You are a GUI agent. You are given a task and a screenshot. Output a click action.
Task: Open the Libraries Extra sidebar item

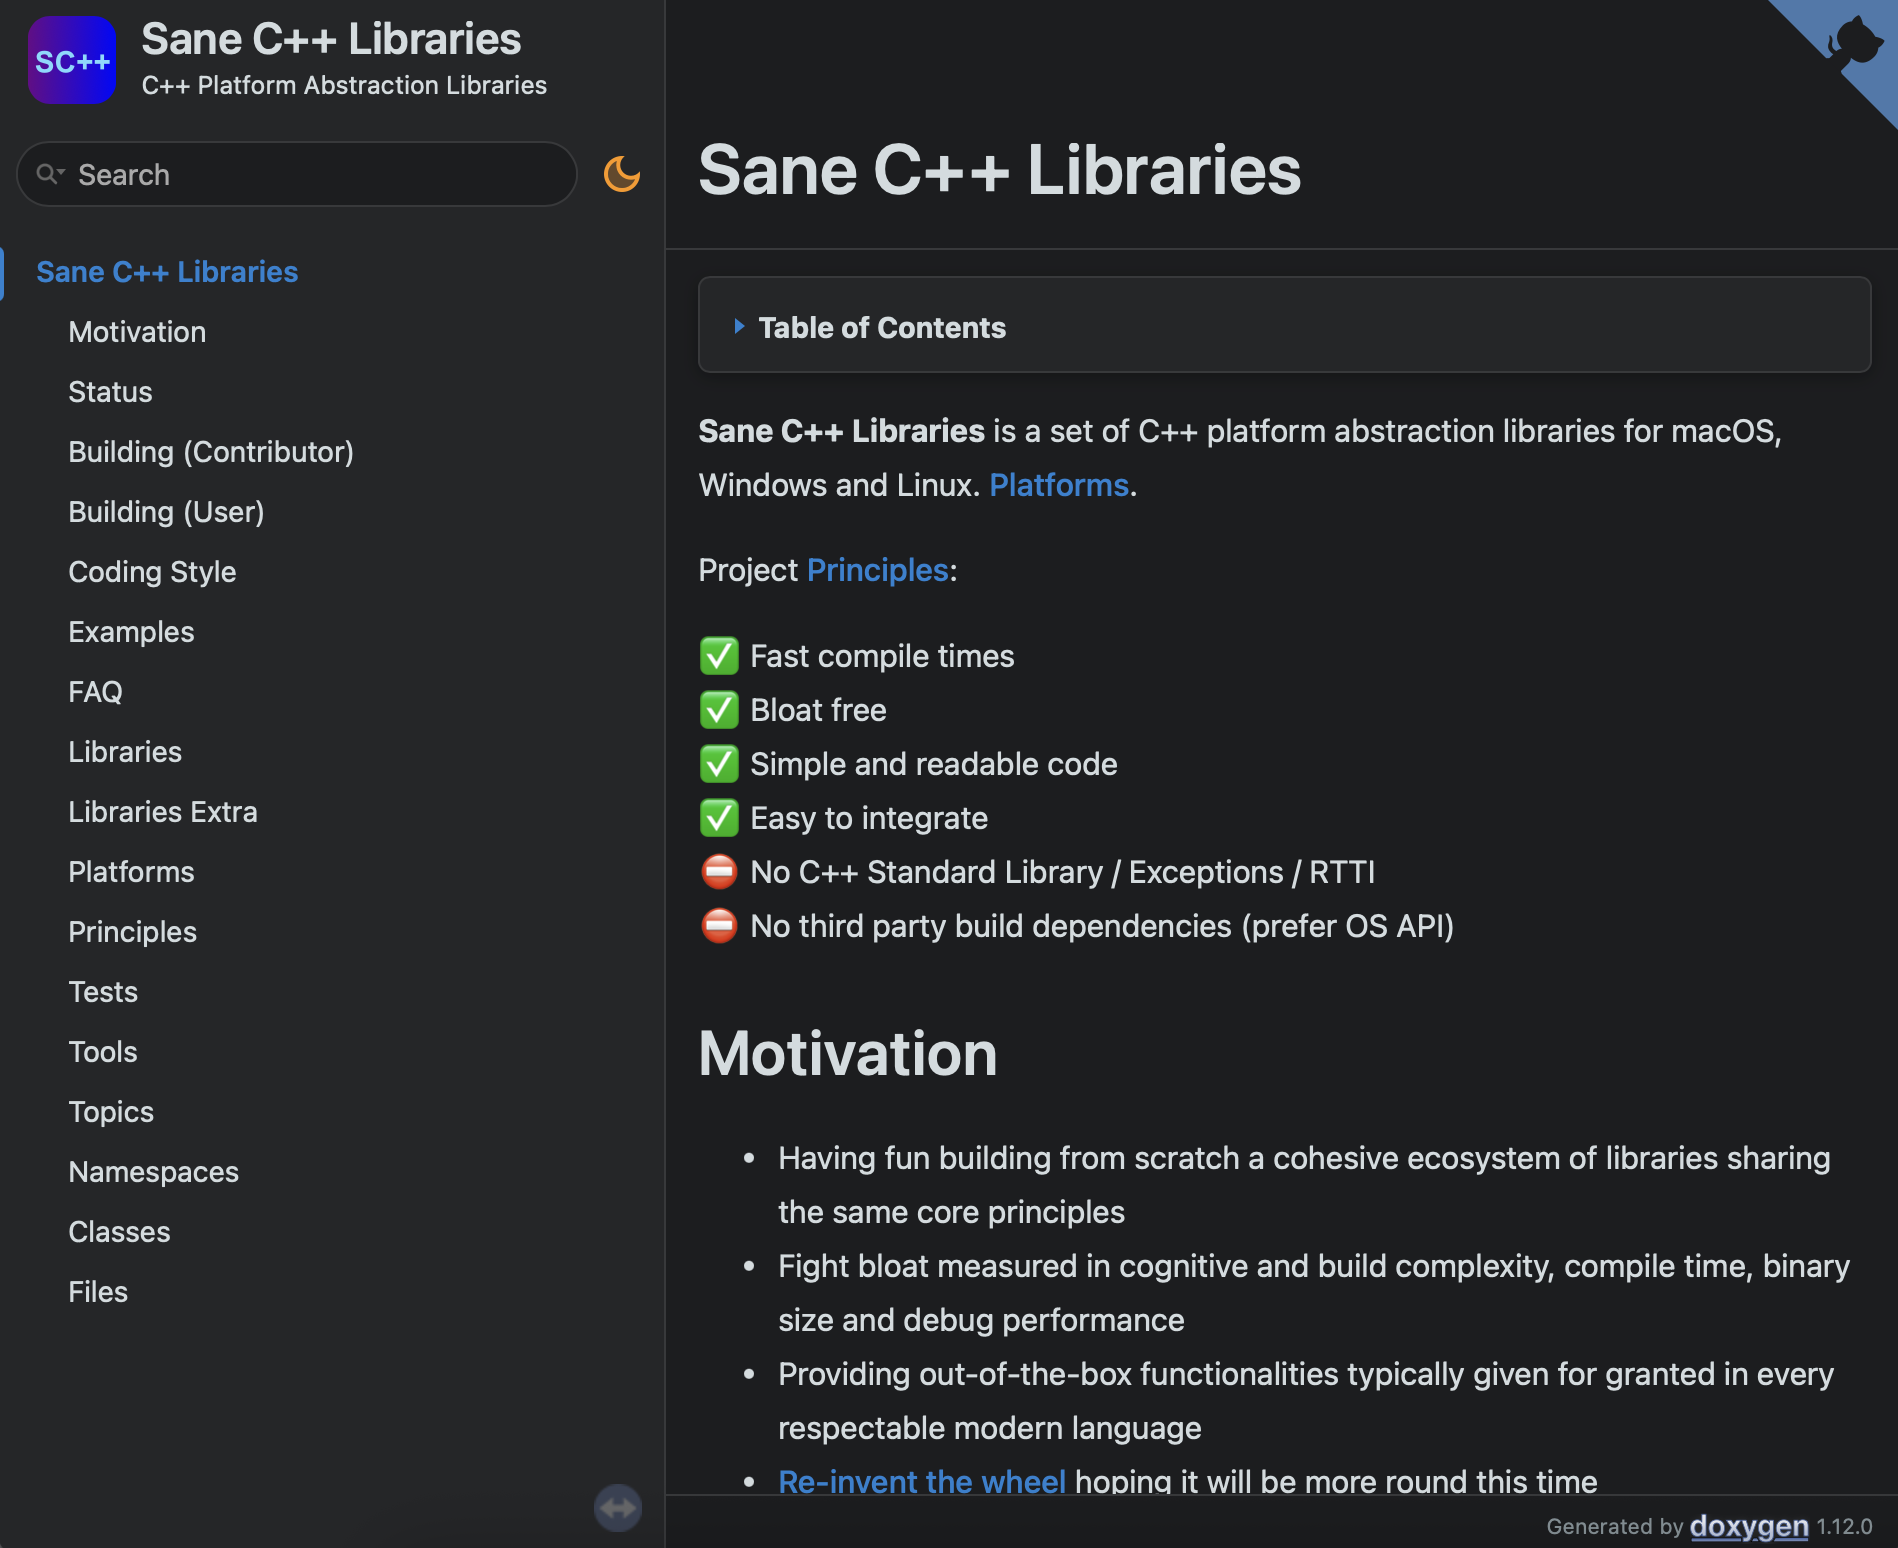click(x=163, y=812)
